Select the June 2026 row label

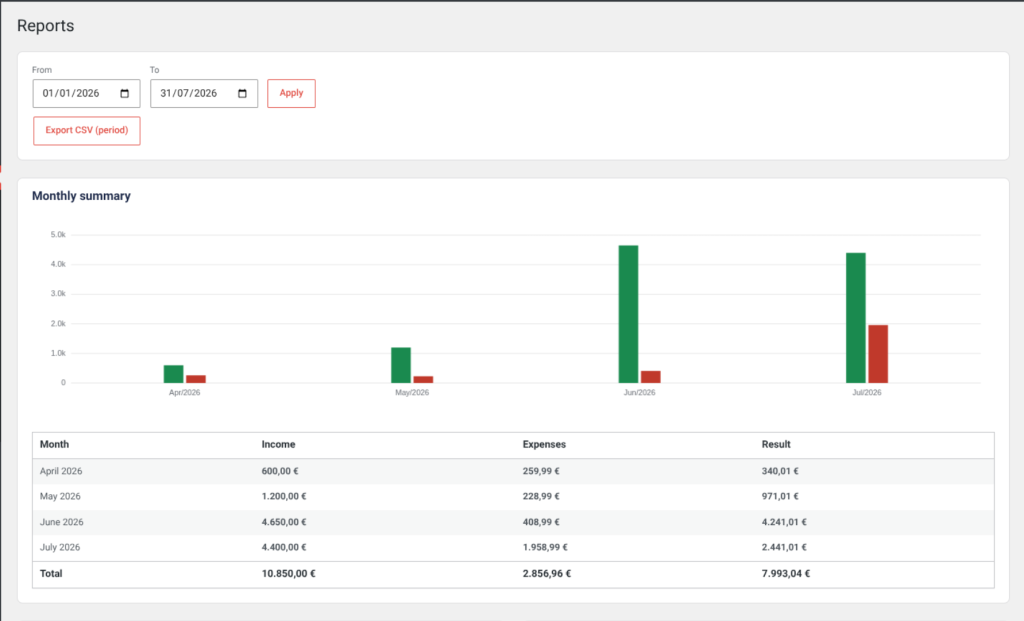(x=61, y=522)
